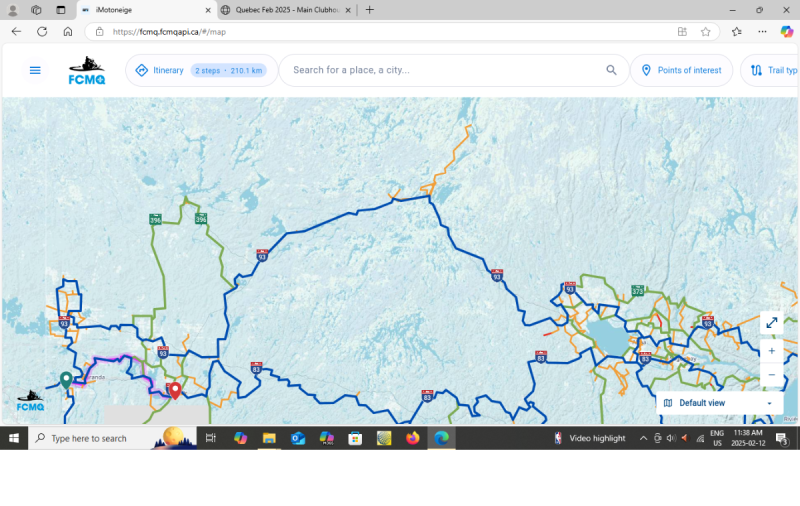
Task: Open the hamburger menu next to FCMQ logo
Action: pyautogui.click(x=35, y=70)
